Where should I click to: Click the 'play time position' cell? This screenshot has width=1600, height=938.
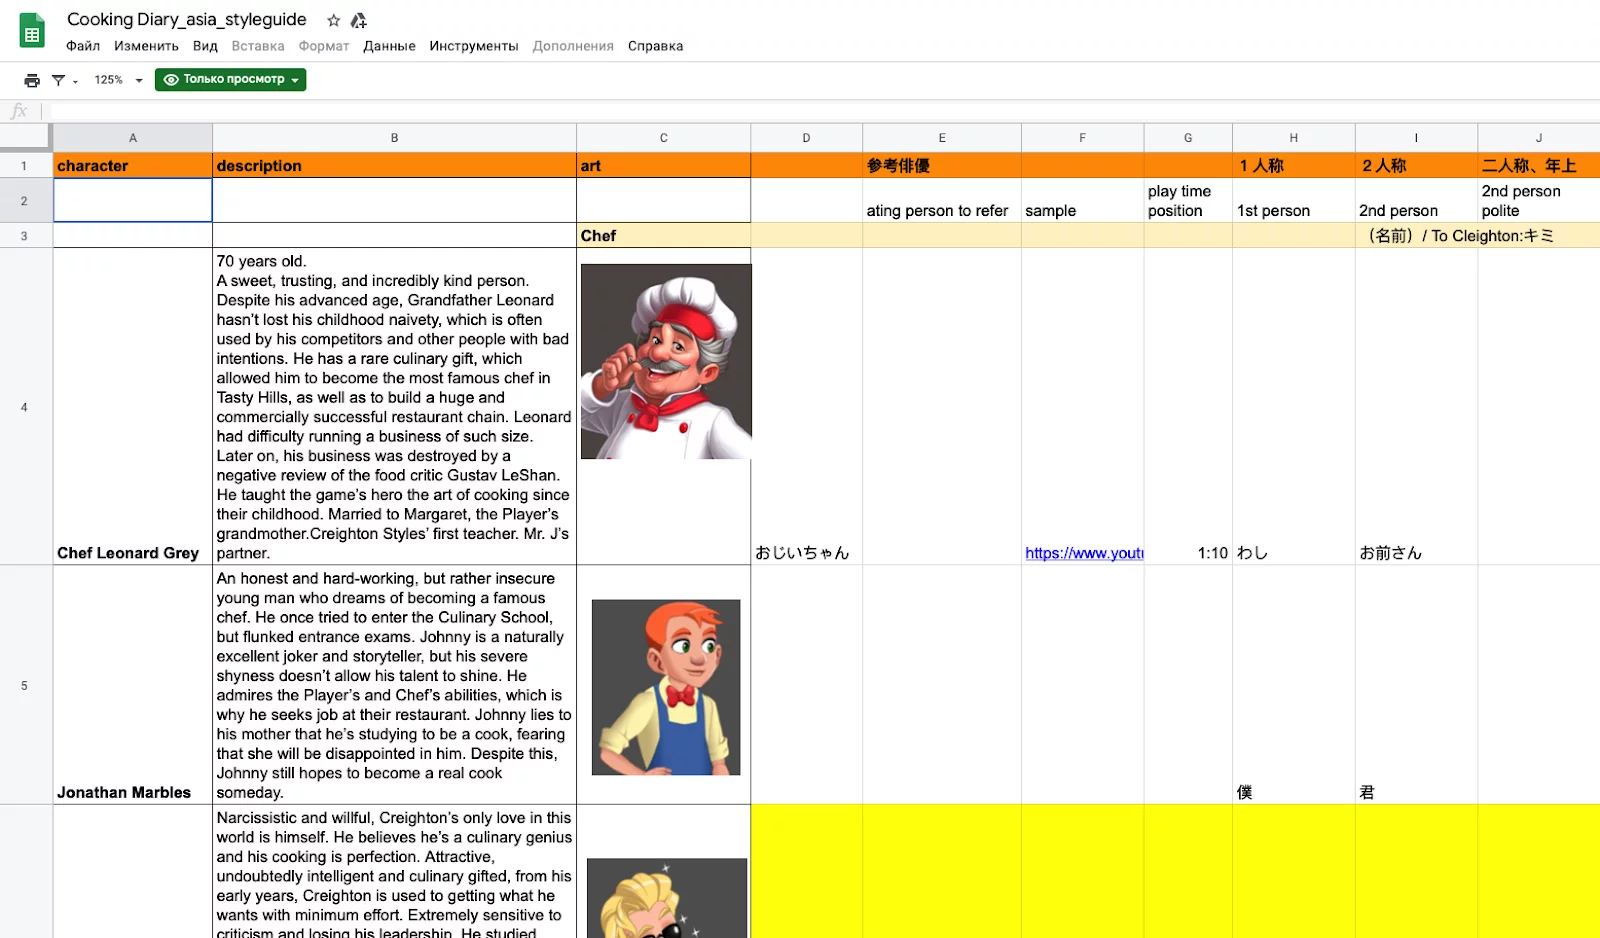coord(1188,200)
